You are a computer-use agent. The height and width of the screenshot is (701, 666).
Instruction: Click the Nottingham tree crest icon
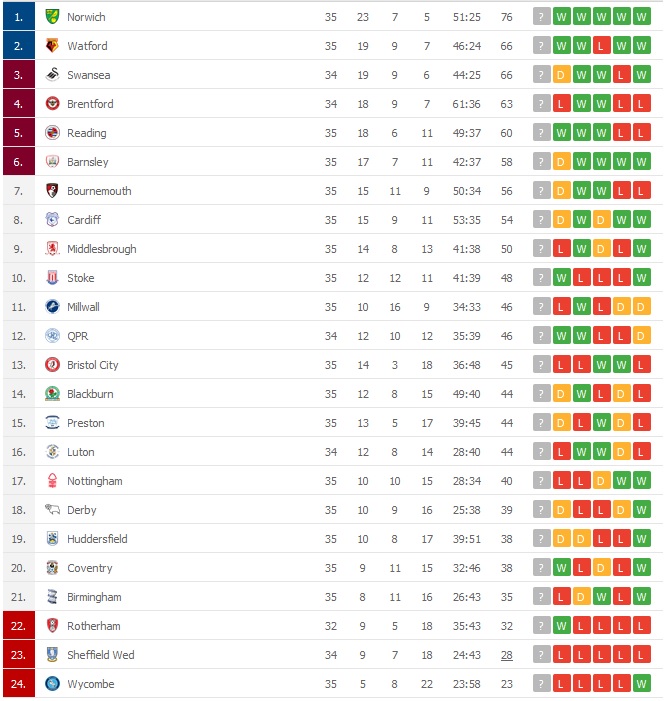[x=52, y=481]
